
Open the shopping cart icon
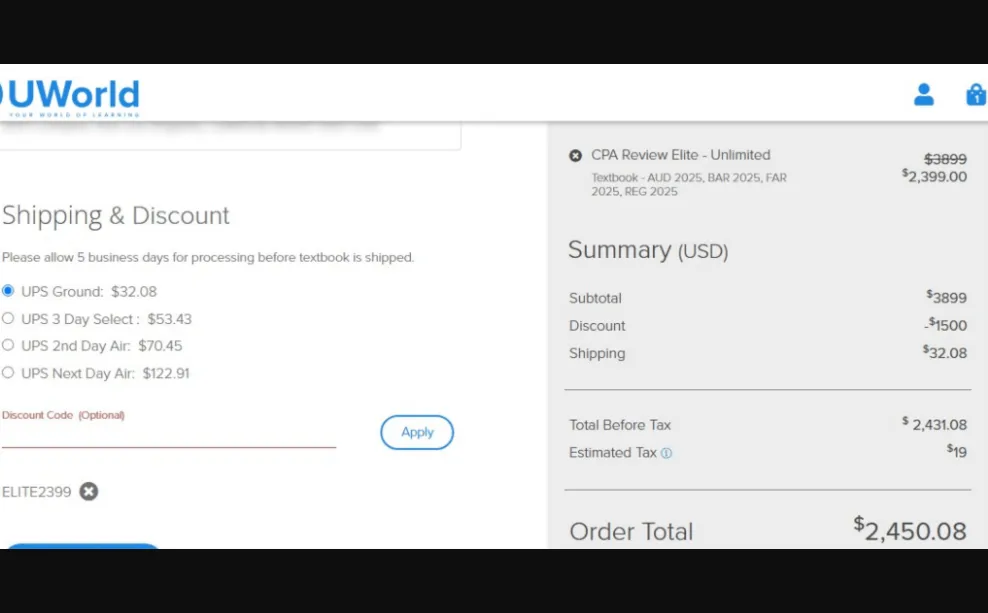[x=975, y=95]
